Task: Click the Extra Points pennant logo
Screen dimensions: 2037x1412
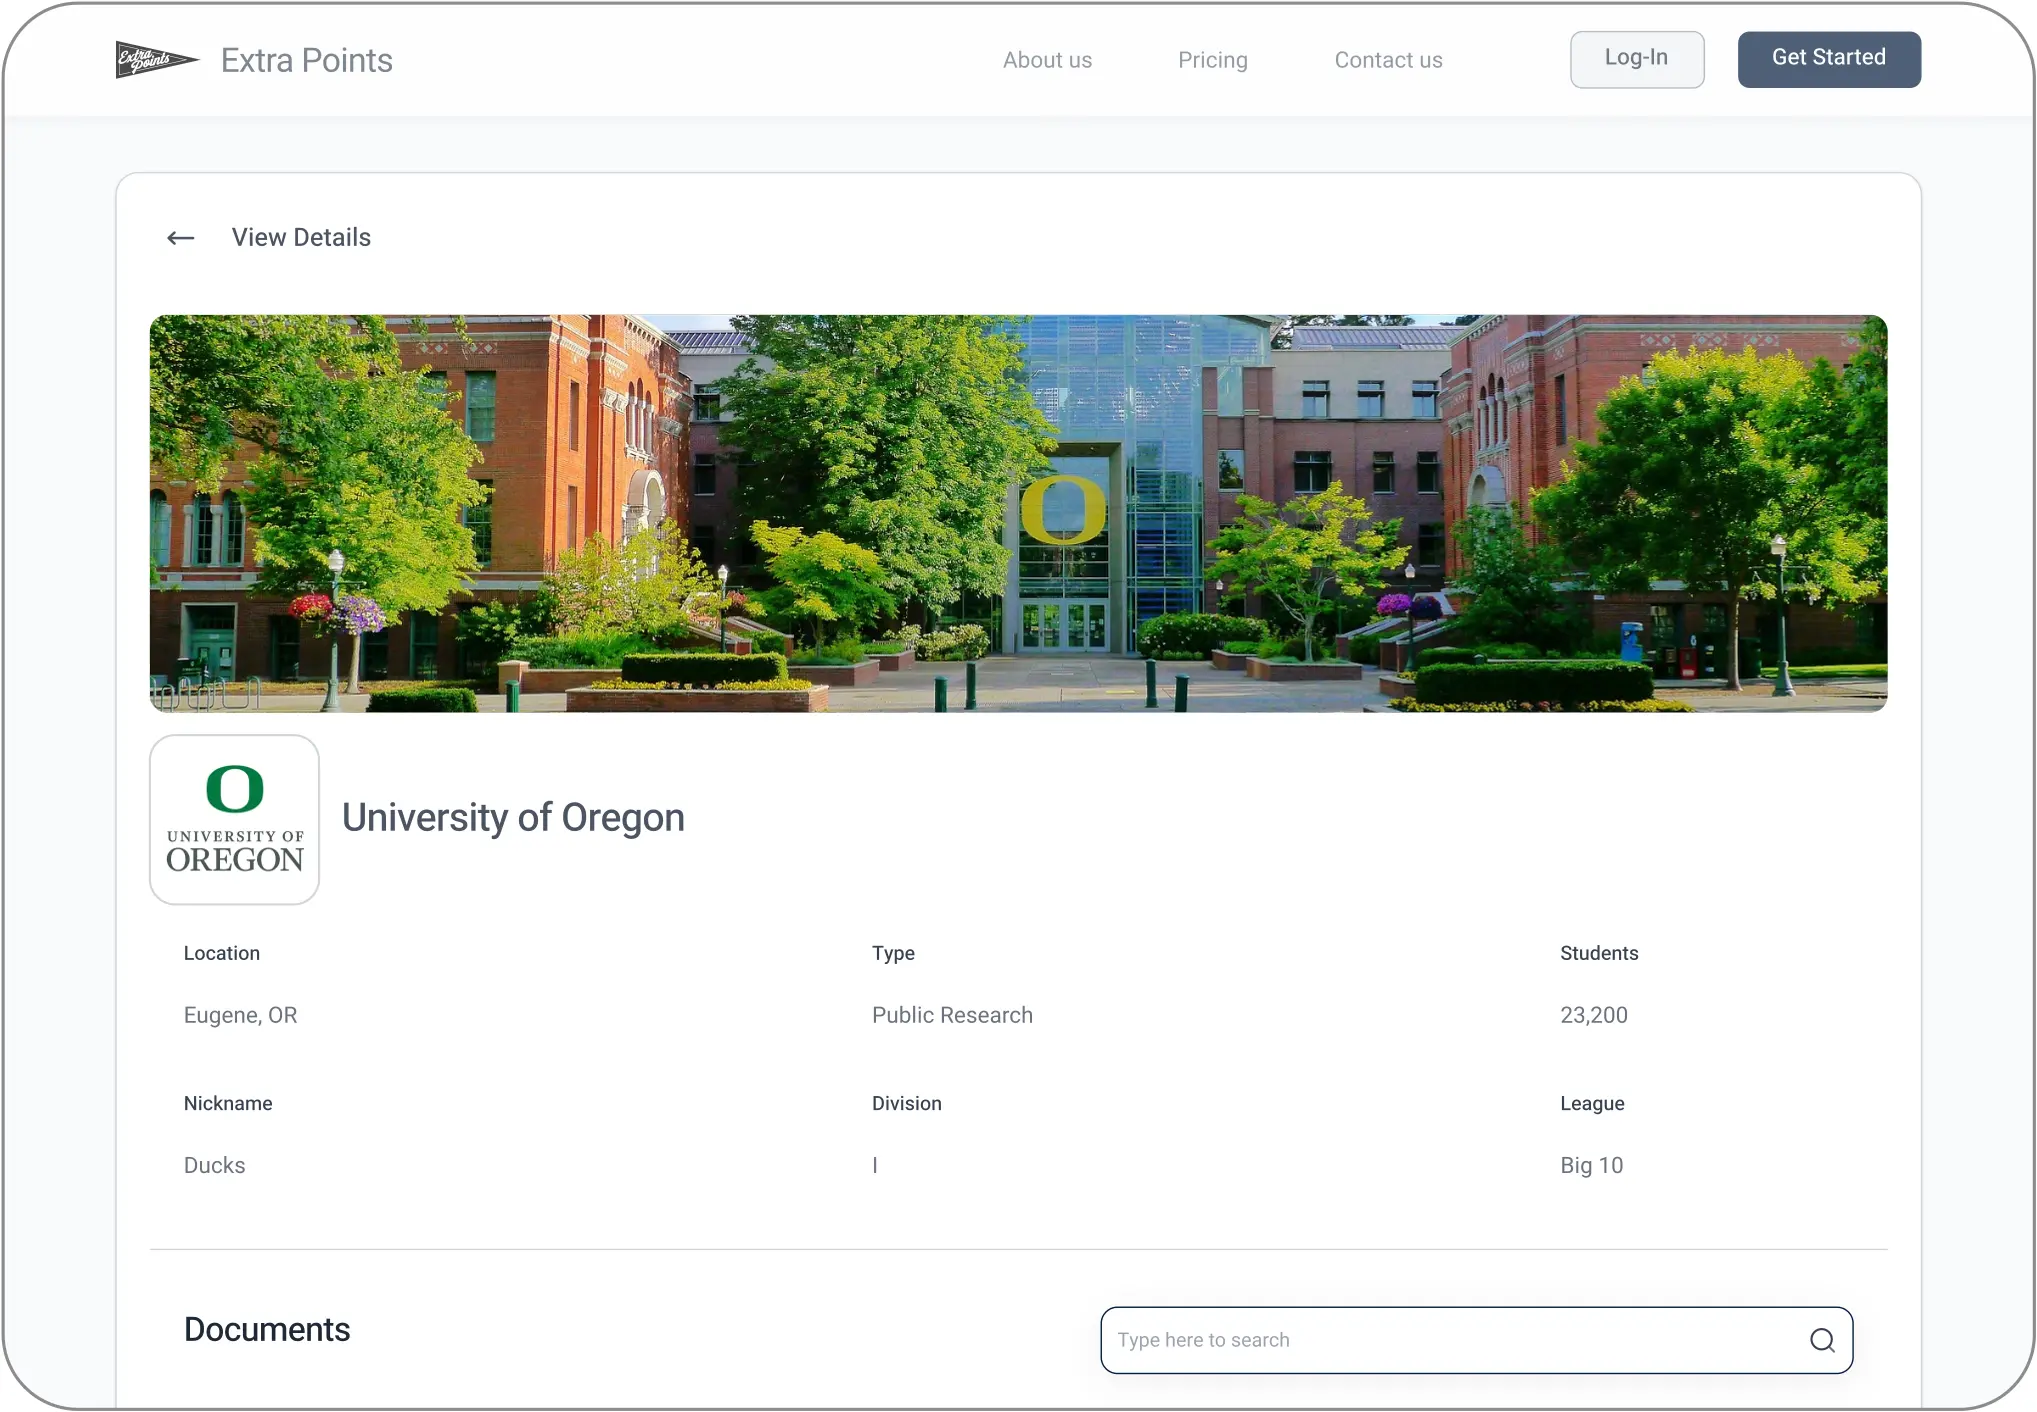Action: (x=156, y=60)
